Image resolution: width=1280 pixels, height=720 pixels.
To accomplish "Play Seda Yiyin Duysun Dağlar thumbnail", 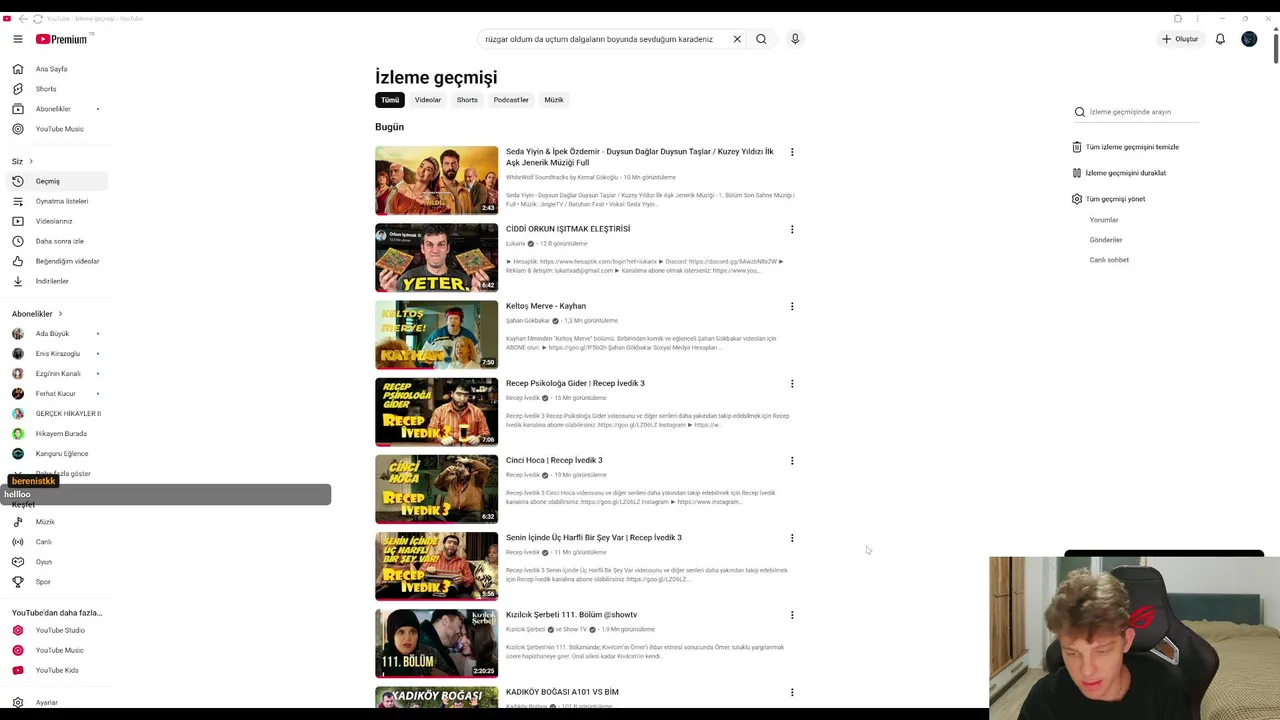I will [x=436, y=181].
